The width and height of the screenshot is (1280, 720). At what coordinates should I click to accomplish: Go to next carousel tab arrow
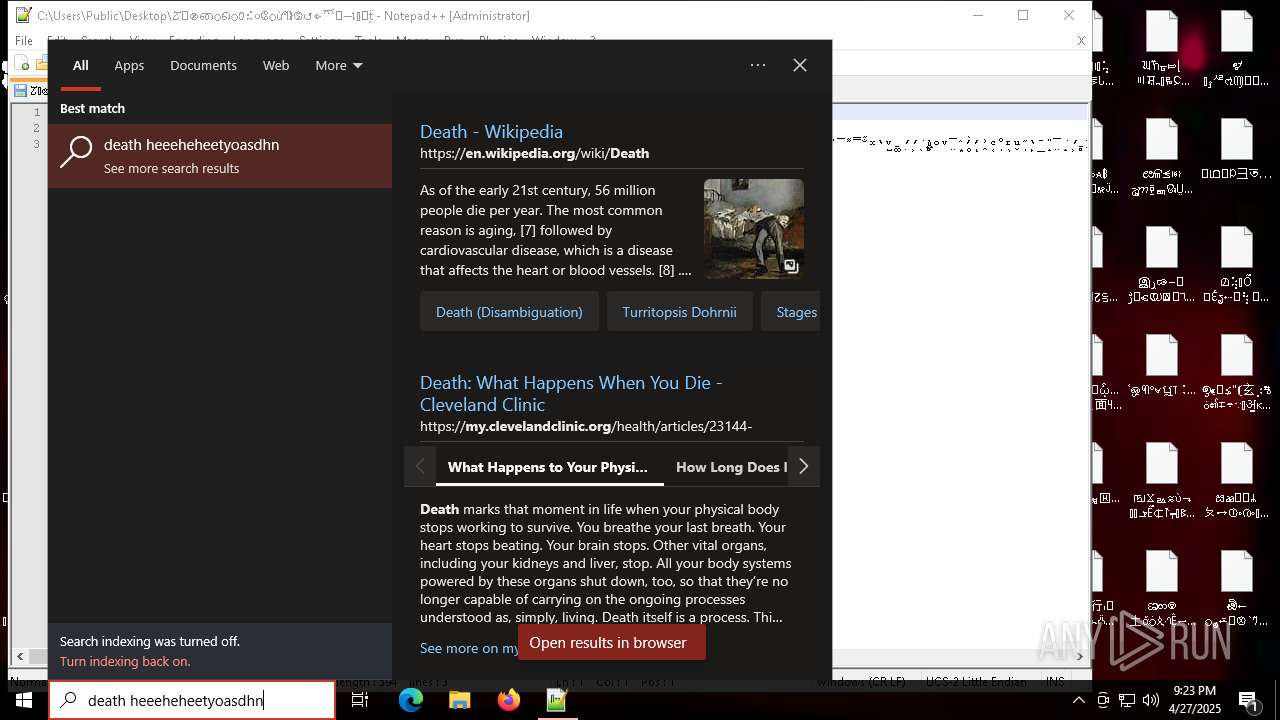pyautogui.click(x=803, y=467)
